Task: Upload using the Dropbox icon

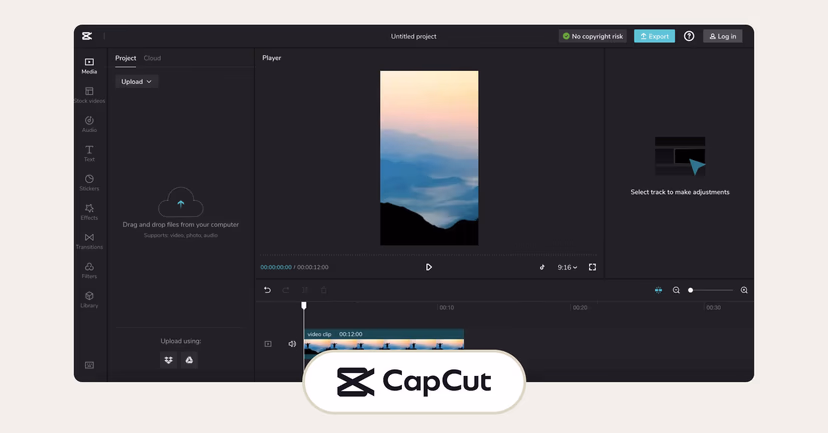Action: coord(168,360)
